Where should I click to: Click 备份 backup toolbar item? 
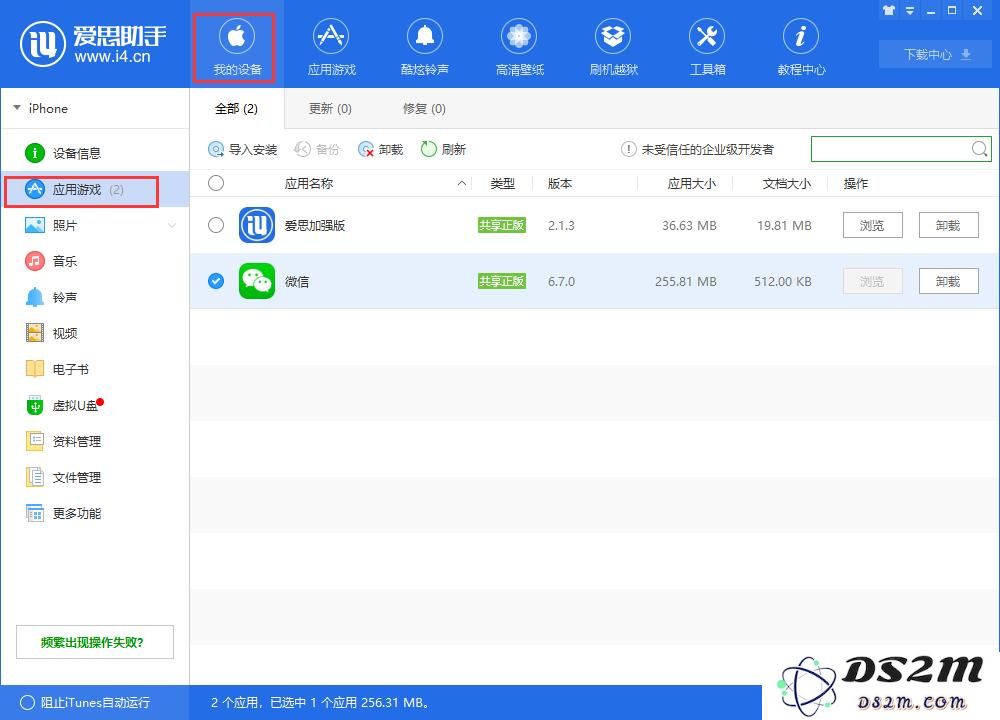317,149
